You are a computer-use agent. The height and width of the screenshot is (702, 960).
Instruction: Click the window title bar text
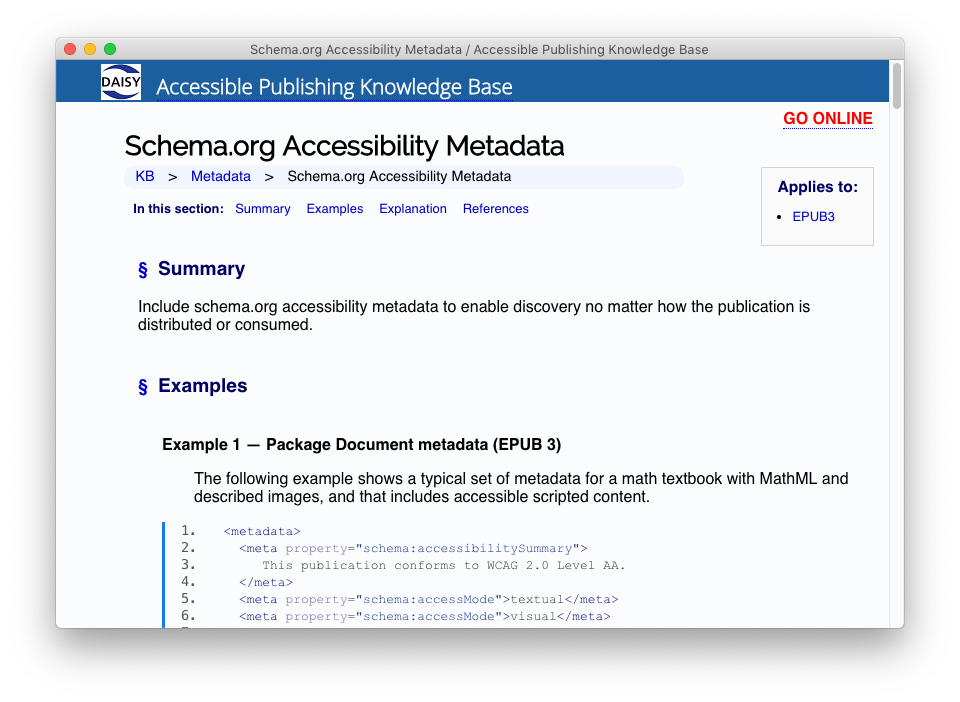[479, 50]
